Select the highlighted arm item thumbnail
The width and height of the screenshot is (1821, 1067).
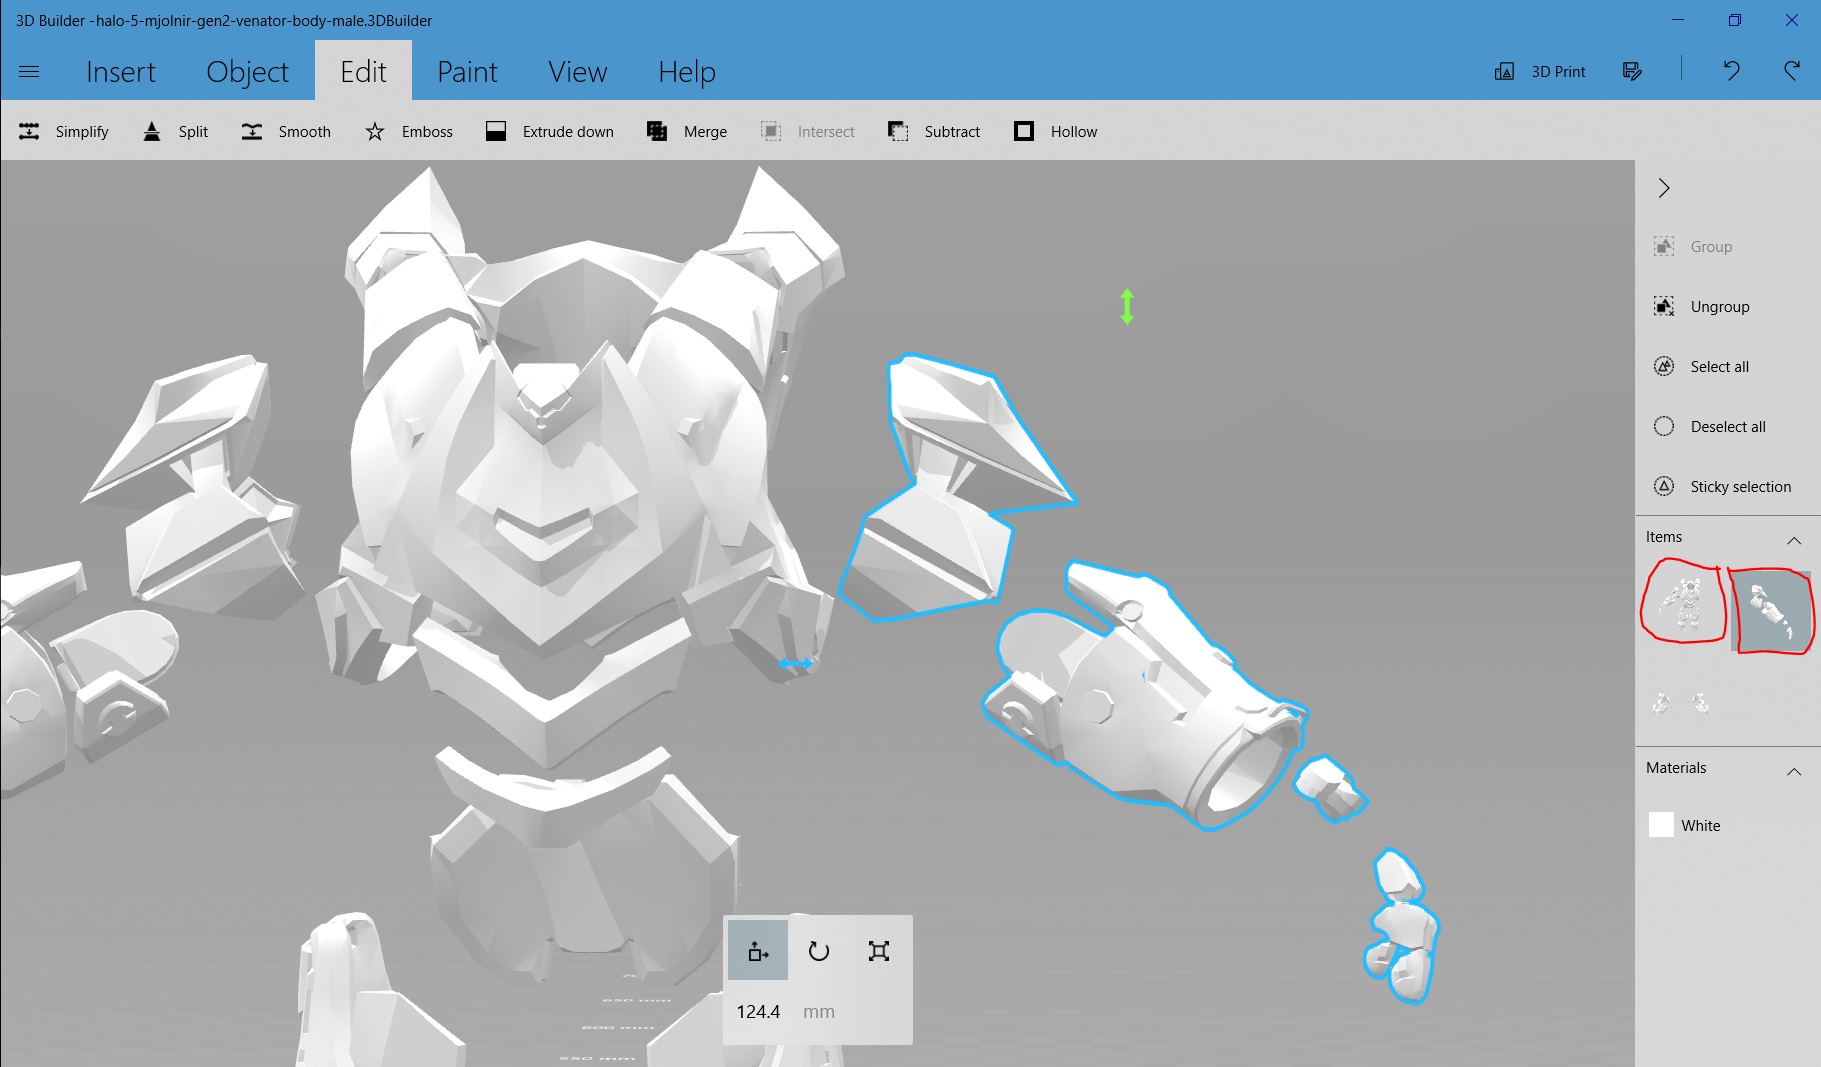point(1772,610)
